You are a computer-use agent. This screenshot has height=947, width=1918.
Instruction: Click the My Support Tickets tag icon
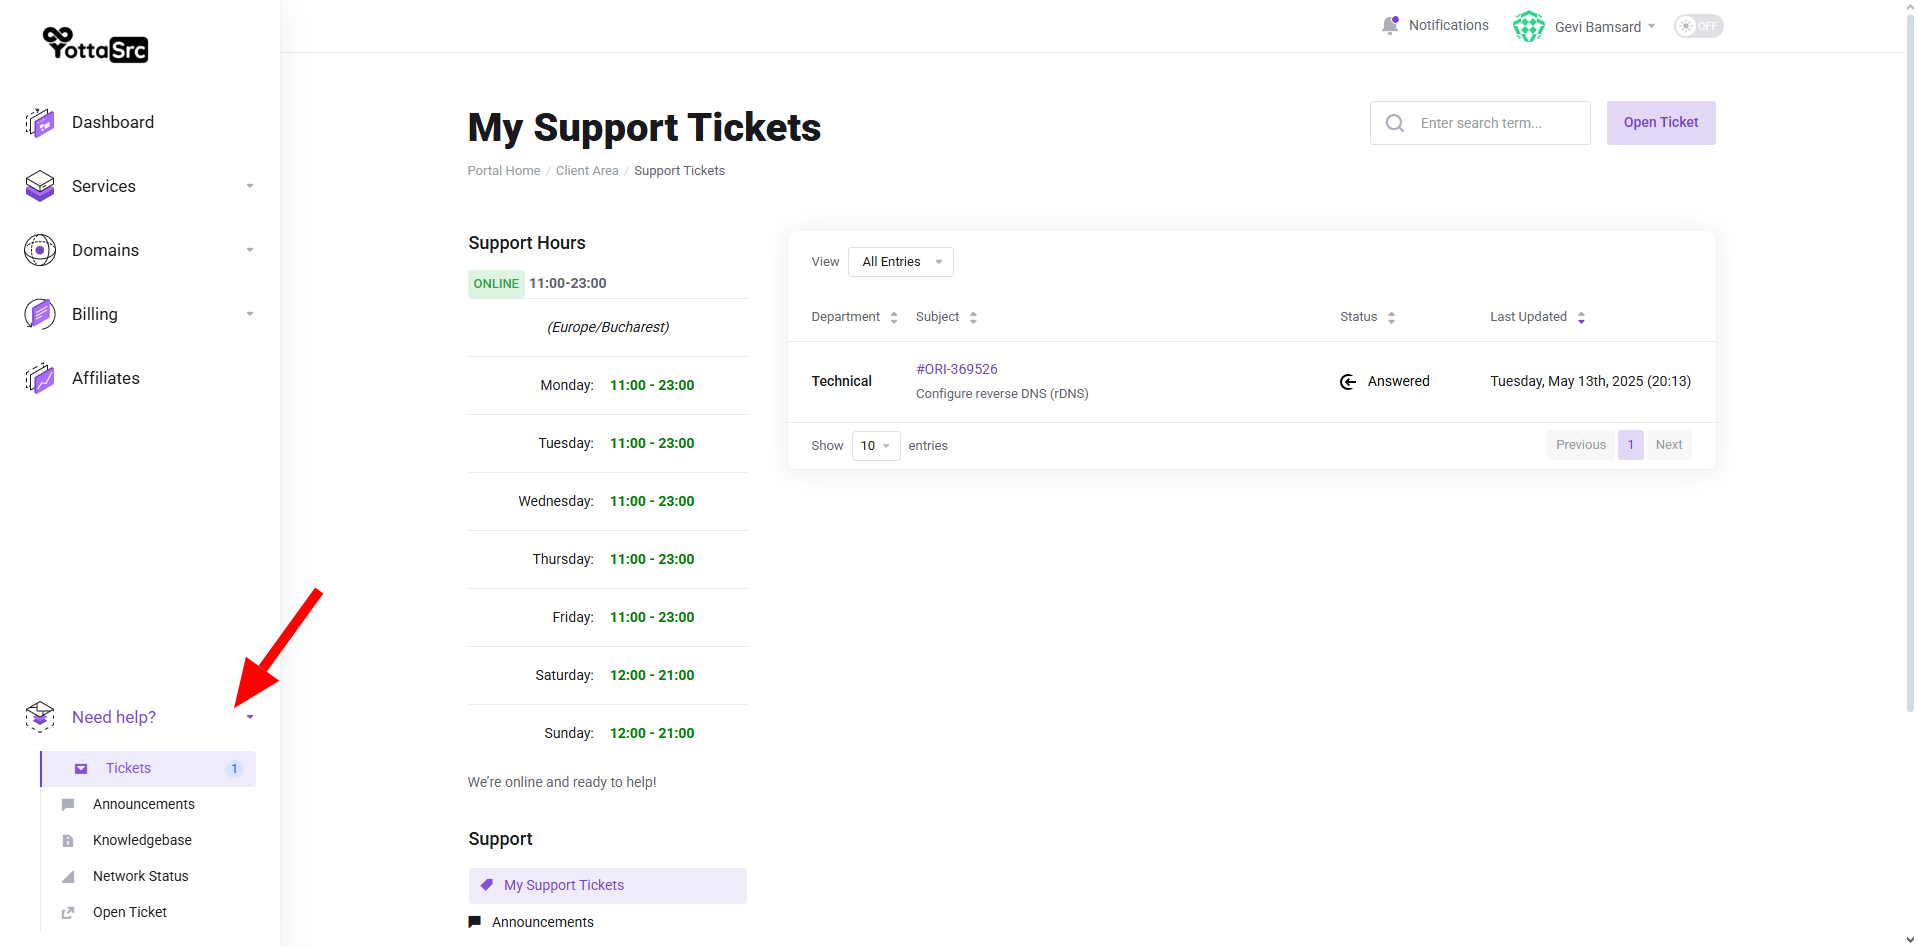coord(487,885)
